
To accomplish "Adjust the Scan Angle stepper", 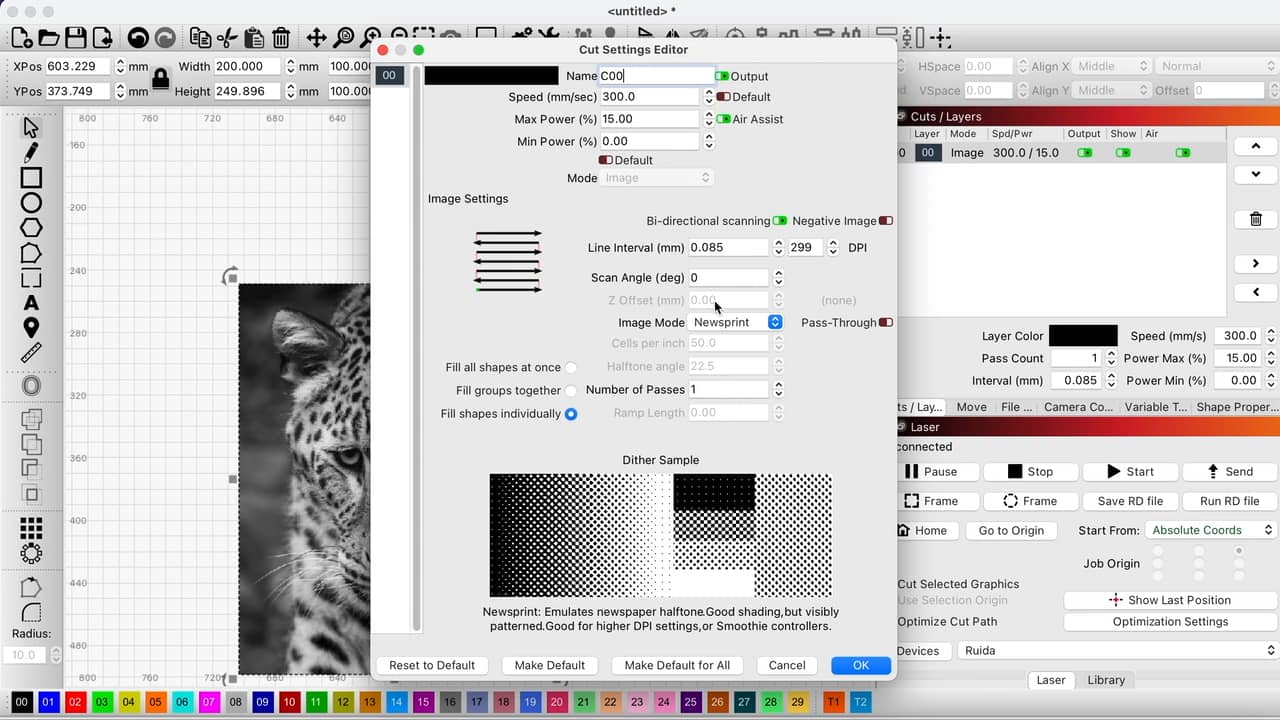I will pos(778,277).
